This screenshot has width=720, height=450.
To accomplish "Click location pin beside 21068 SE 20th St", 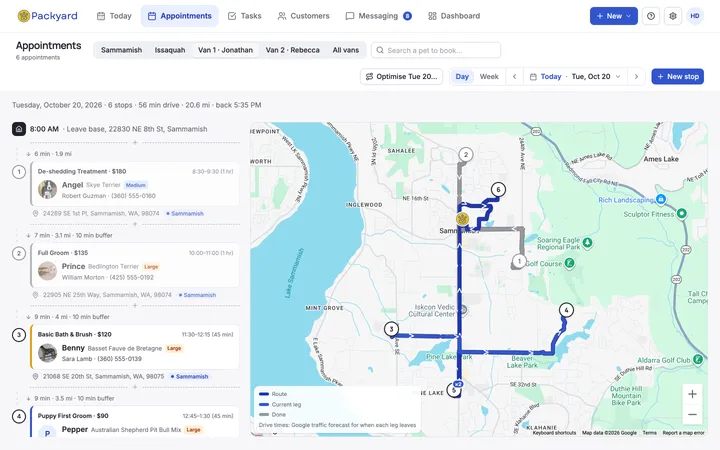I will (x=35, y=377).
